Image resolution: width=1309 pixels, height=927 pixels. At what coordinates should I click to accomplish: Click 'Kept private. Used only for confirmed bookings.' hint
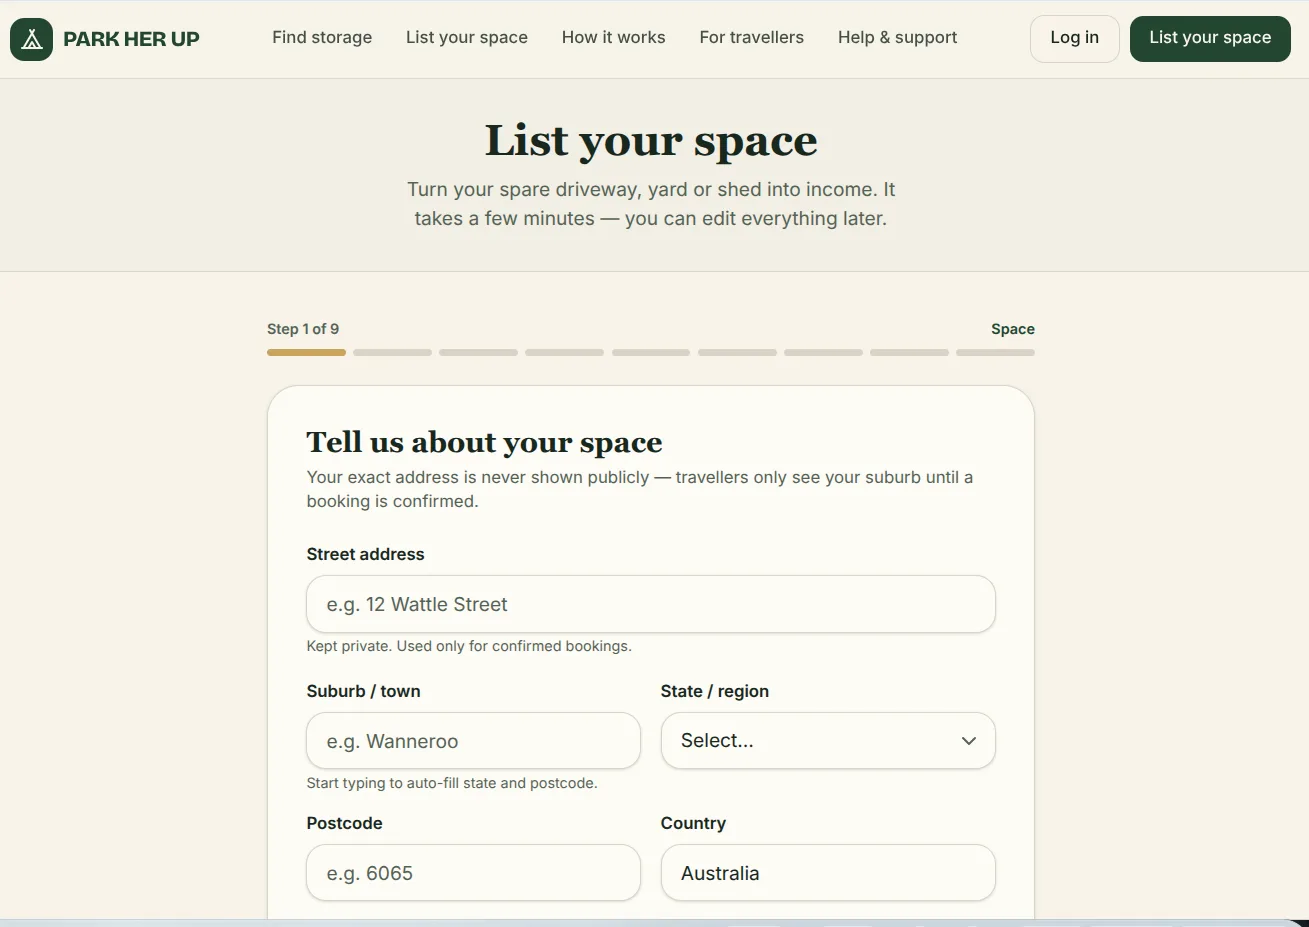(x=469, y=646)
